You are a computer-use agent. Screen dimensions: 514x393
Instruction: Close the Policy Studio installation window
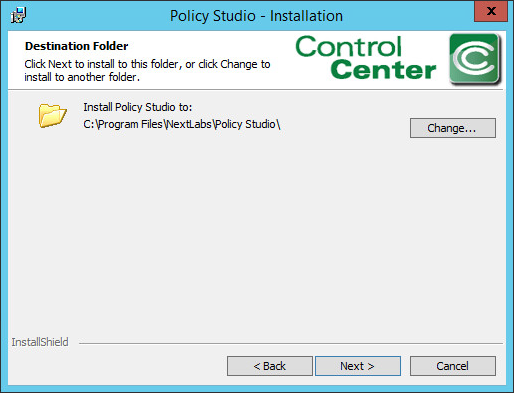(491, 11)
